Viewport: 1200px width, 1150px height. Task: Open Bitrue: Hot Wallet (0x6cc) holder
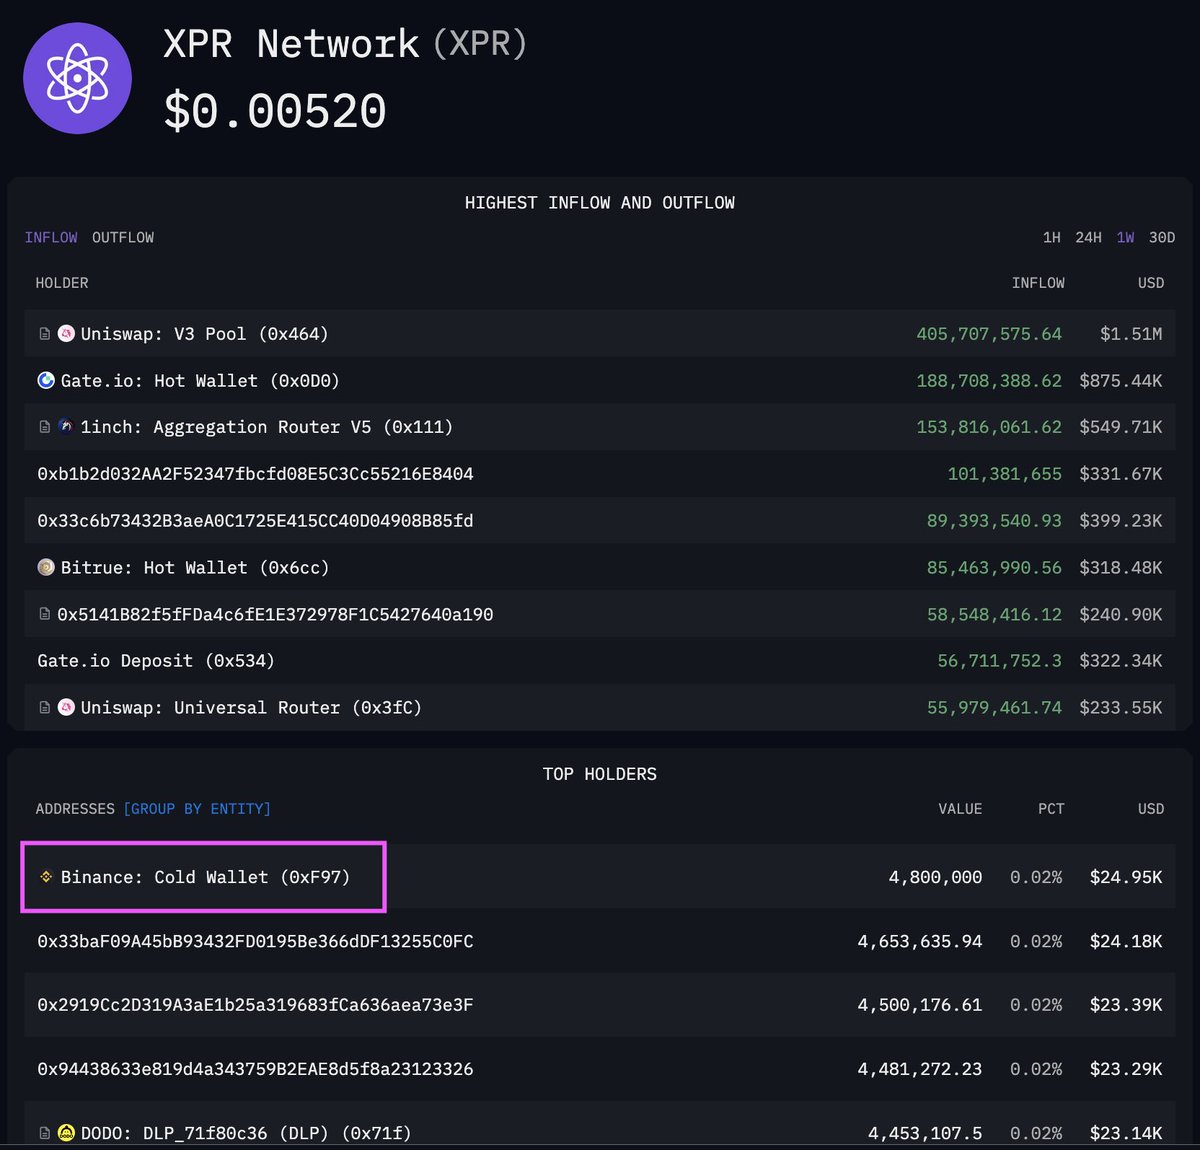195,567
